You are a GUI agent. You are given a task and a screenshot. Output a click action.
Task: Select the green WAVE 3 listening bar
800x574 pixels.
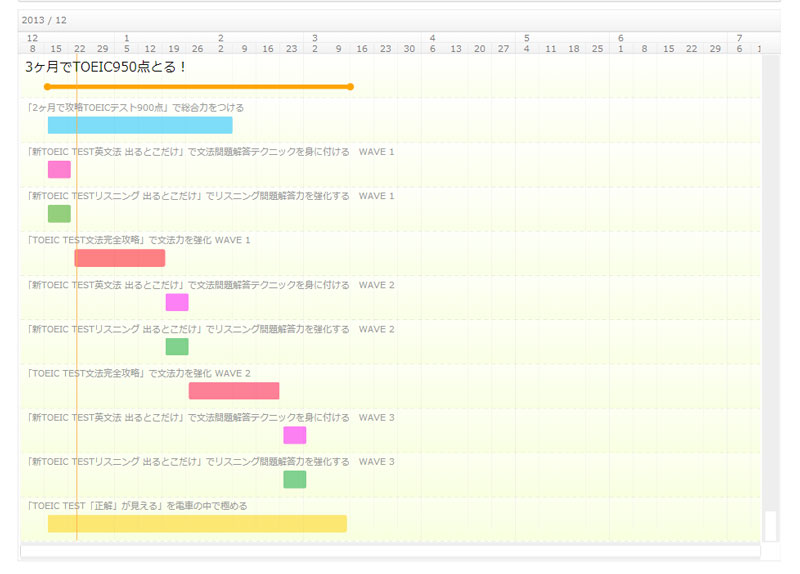294,479
